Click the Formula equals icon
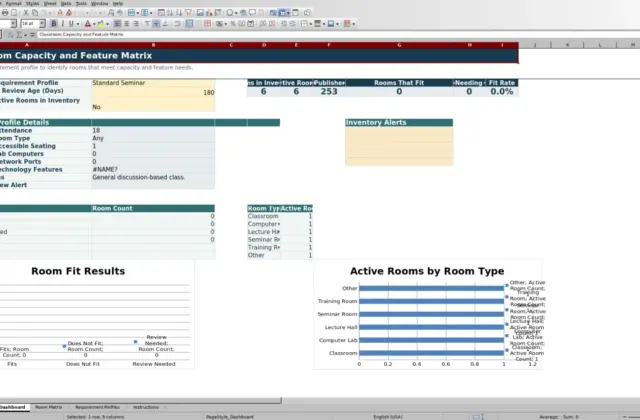 pyautogui.click(x=32, y=35)
